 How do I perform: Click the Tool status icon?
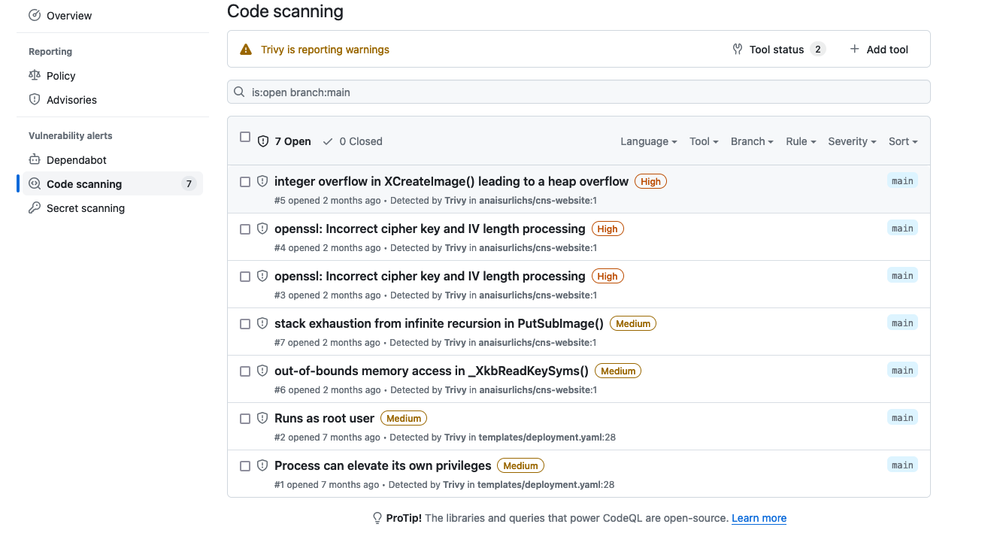(737, 49)
